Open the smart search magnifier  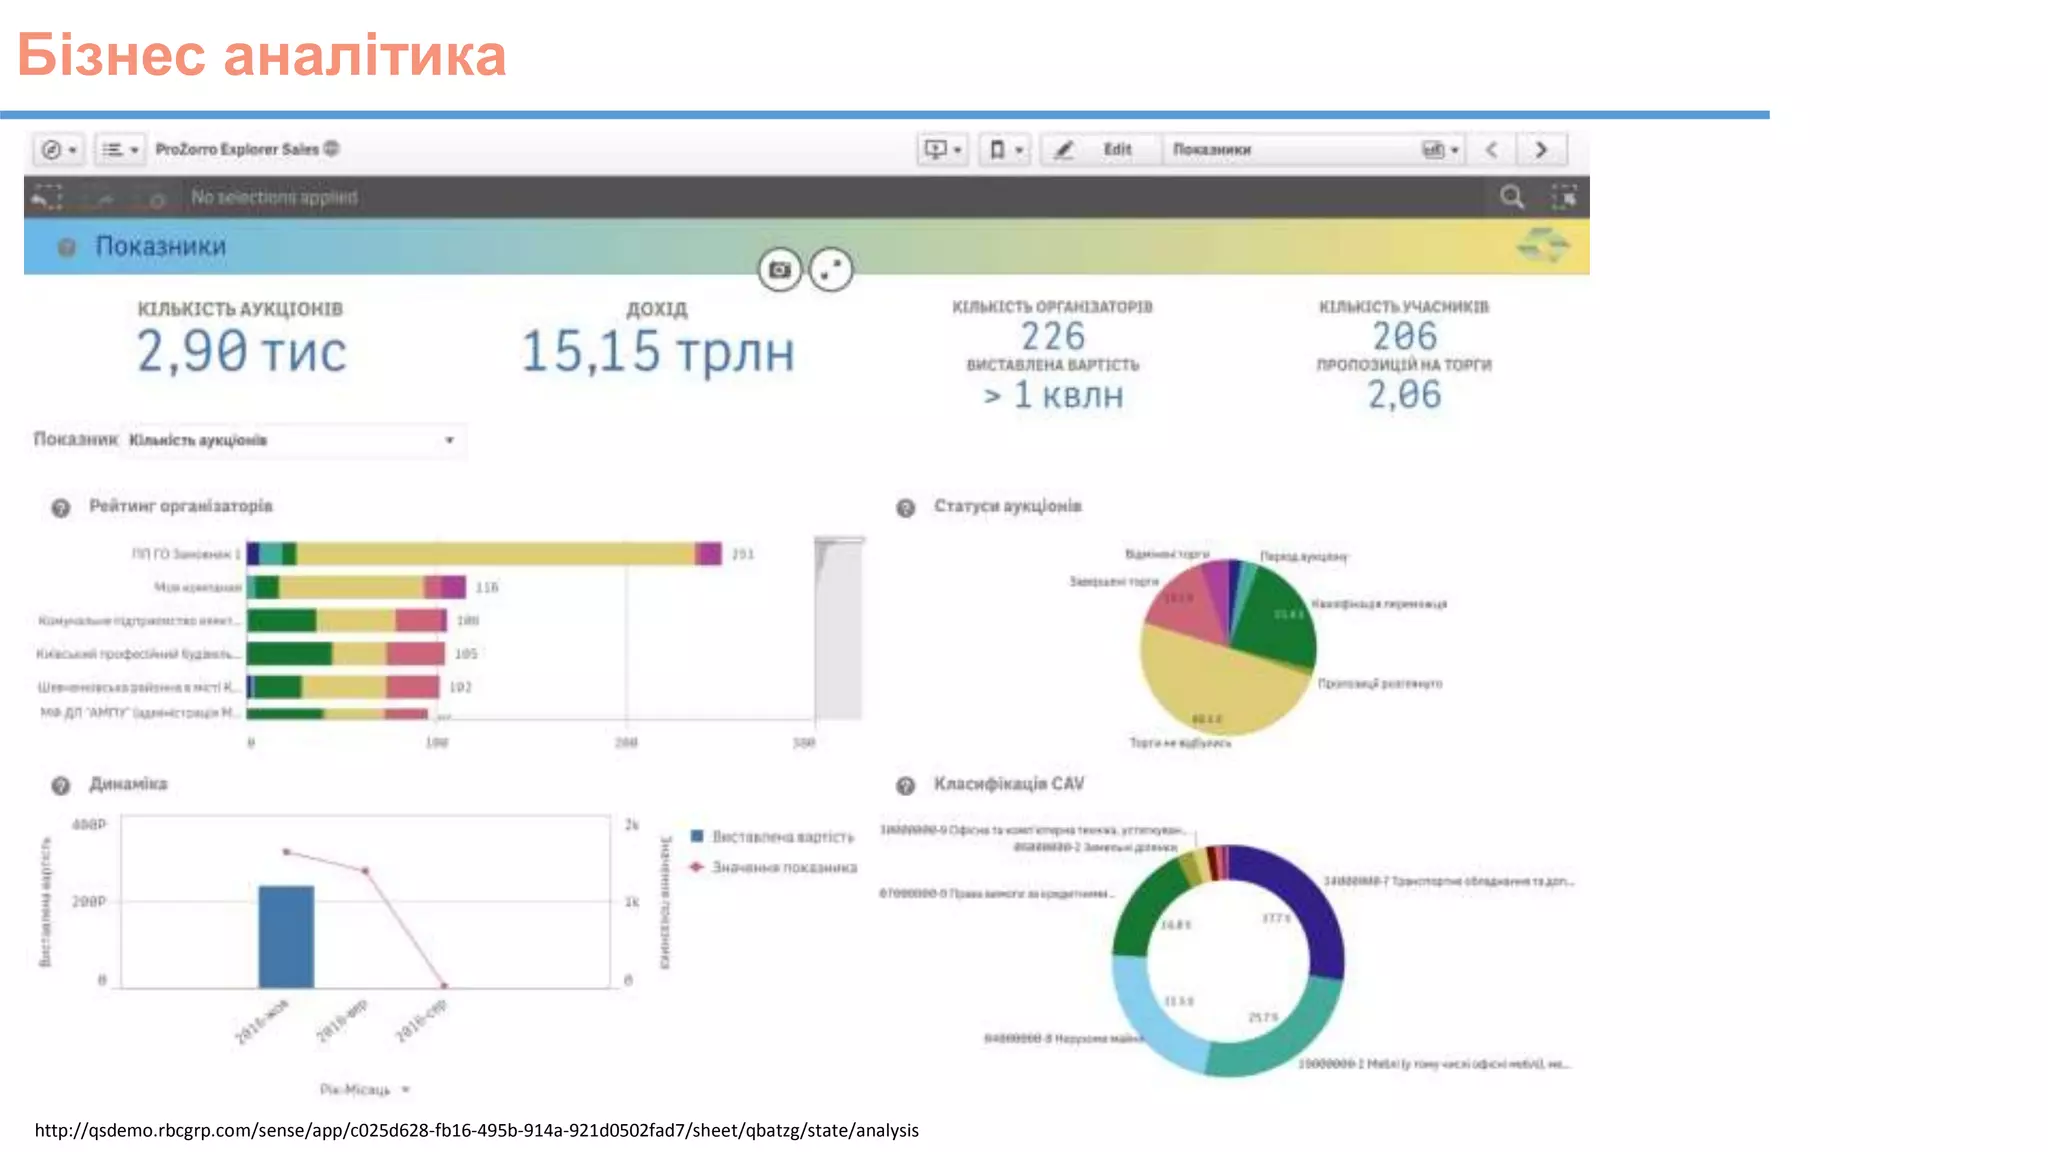(x=1512, y=197)
